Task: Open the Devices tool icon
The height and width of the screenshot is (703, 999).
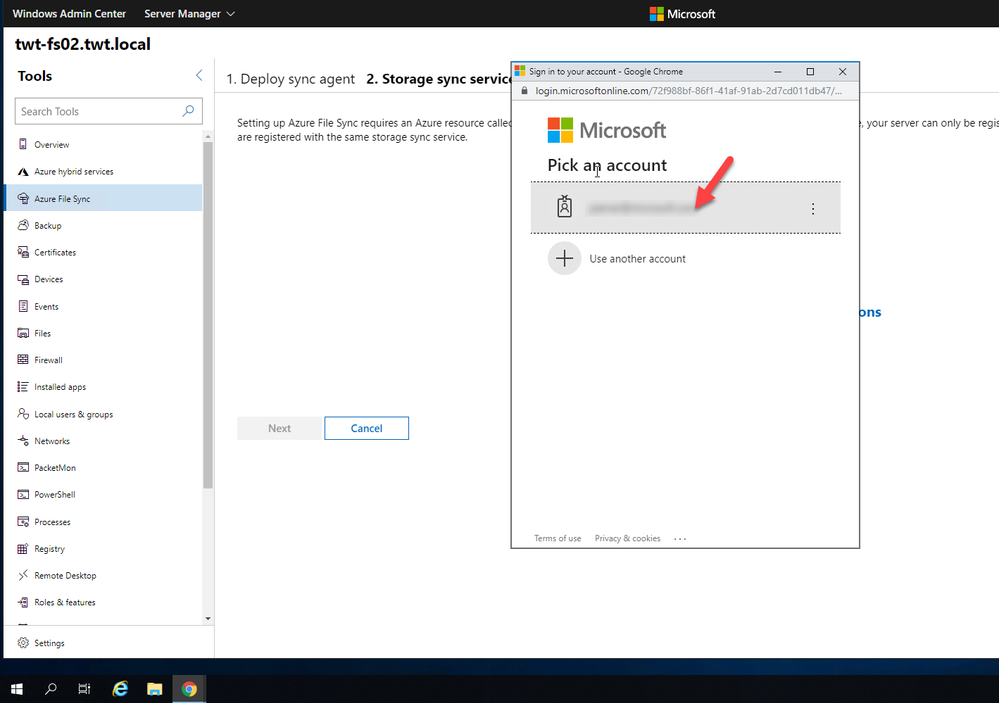Action: coord(23,279)
